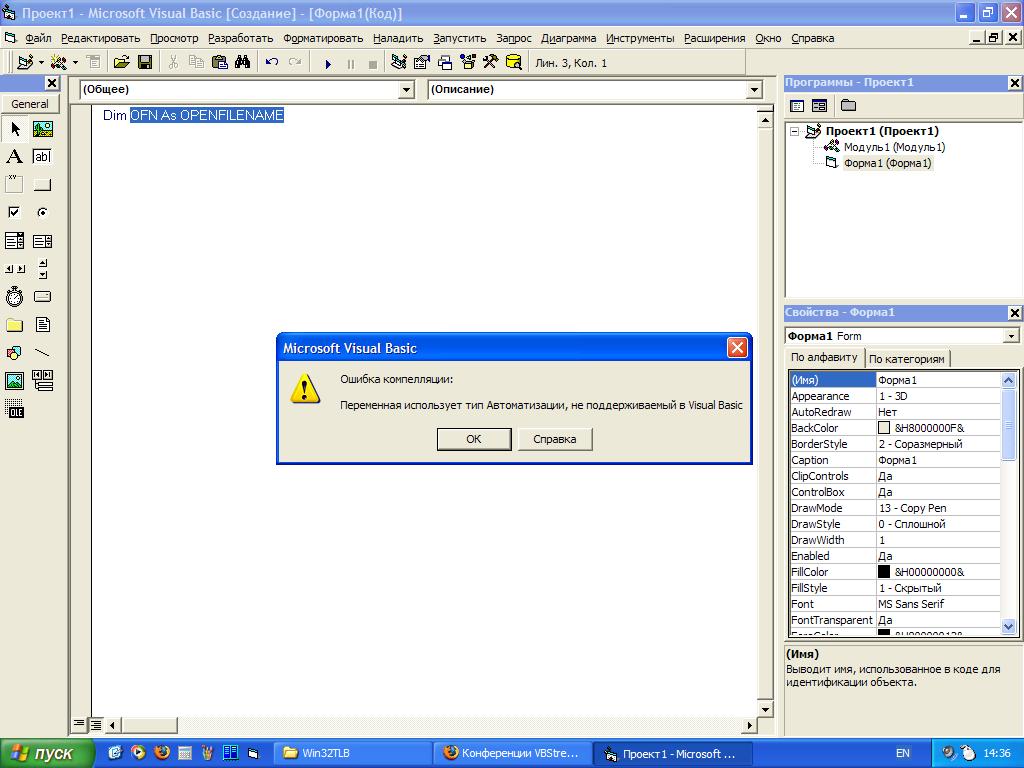Click the Object Browser toolbar icon
The width and height of the screenshot is (1024, 768).
click(468, 63)
